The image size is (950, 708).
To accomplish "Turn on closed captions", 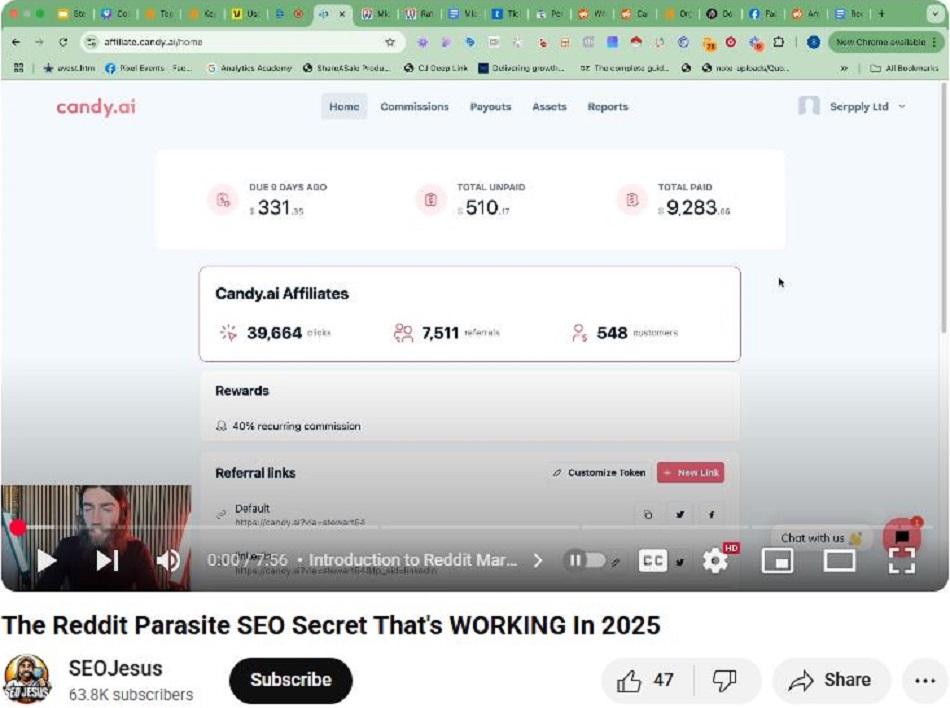I will [653, 560].
